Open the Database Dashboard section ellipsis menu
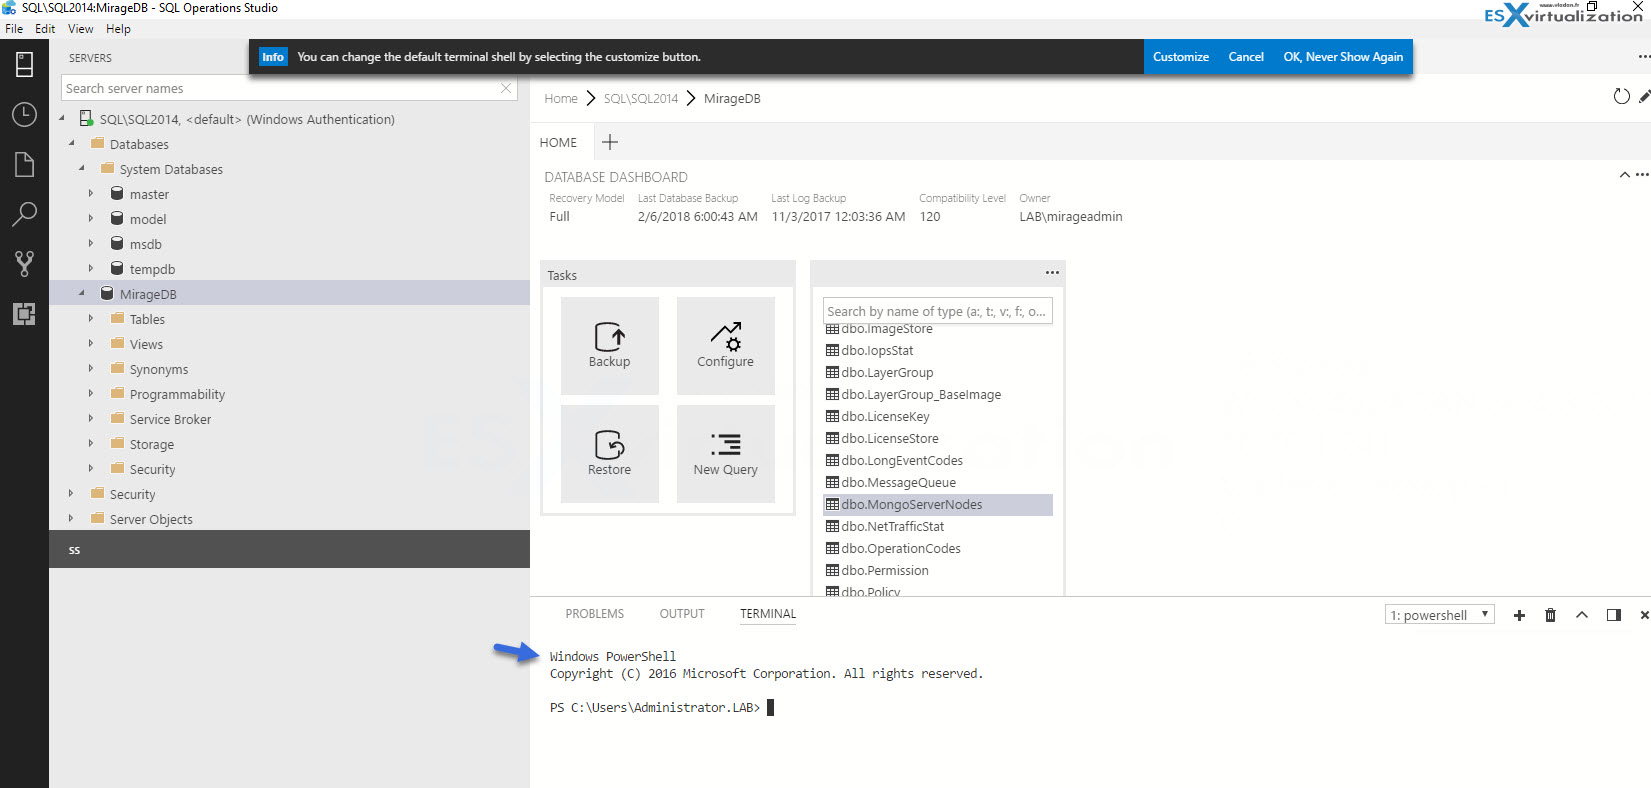The width and height of the screenshot is (1651, 788). [x=1642, y=175]
